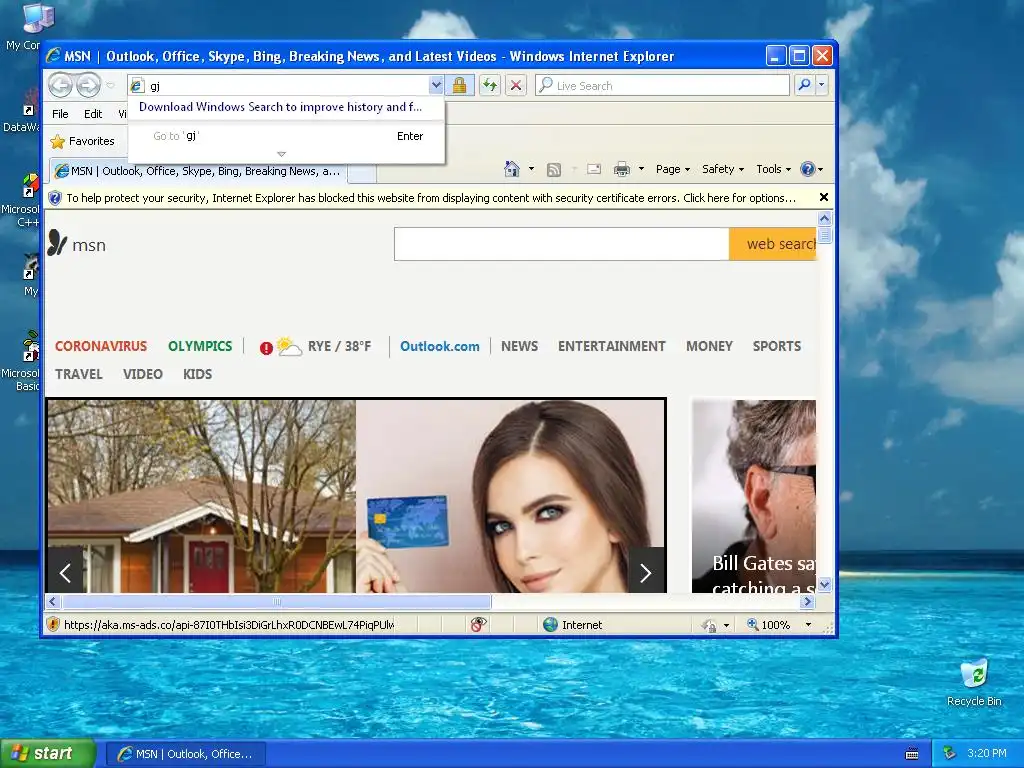Click the Back navigation arrow button
Image resolution: width=1024 pixels, height=768 pixels.
[x=61, y=85]
